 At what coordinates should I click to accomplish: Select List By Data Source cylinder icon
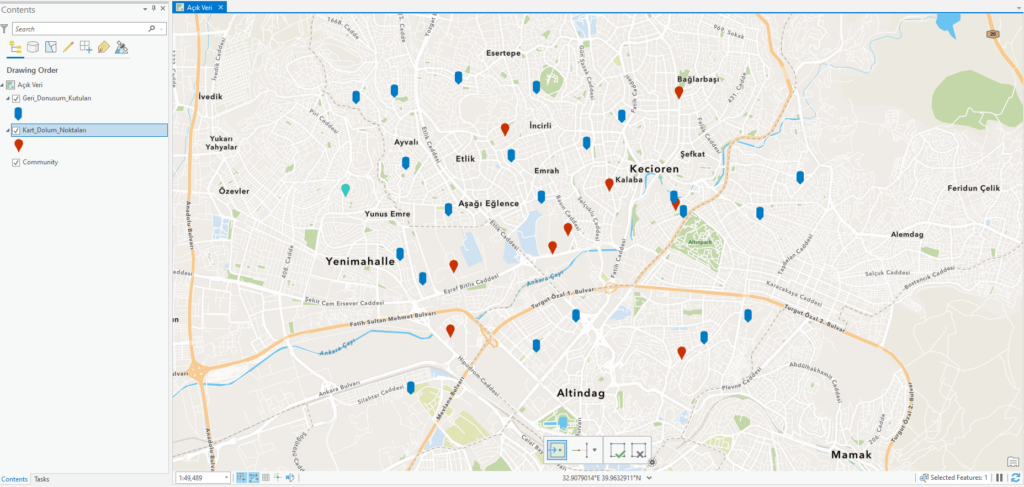[33, 47]
